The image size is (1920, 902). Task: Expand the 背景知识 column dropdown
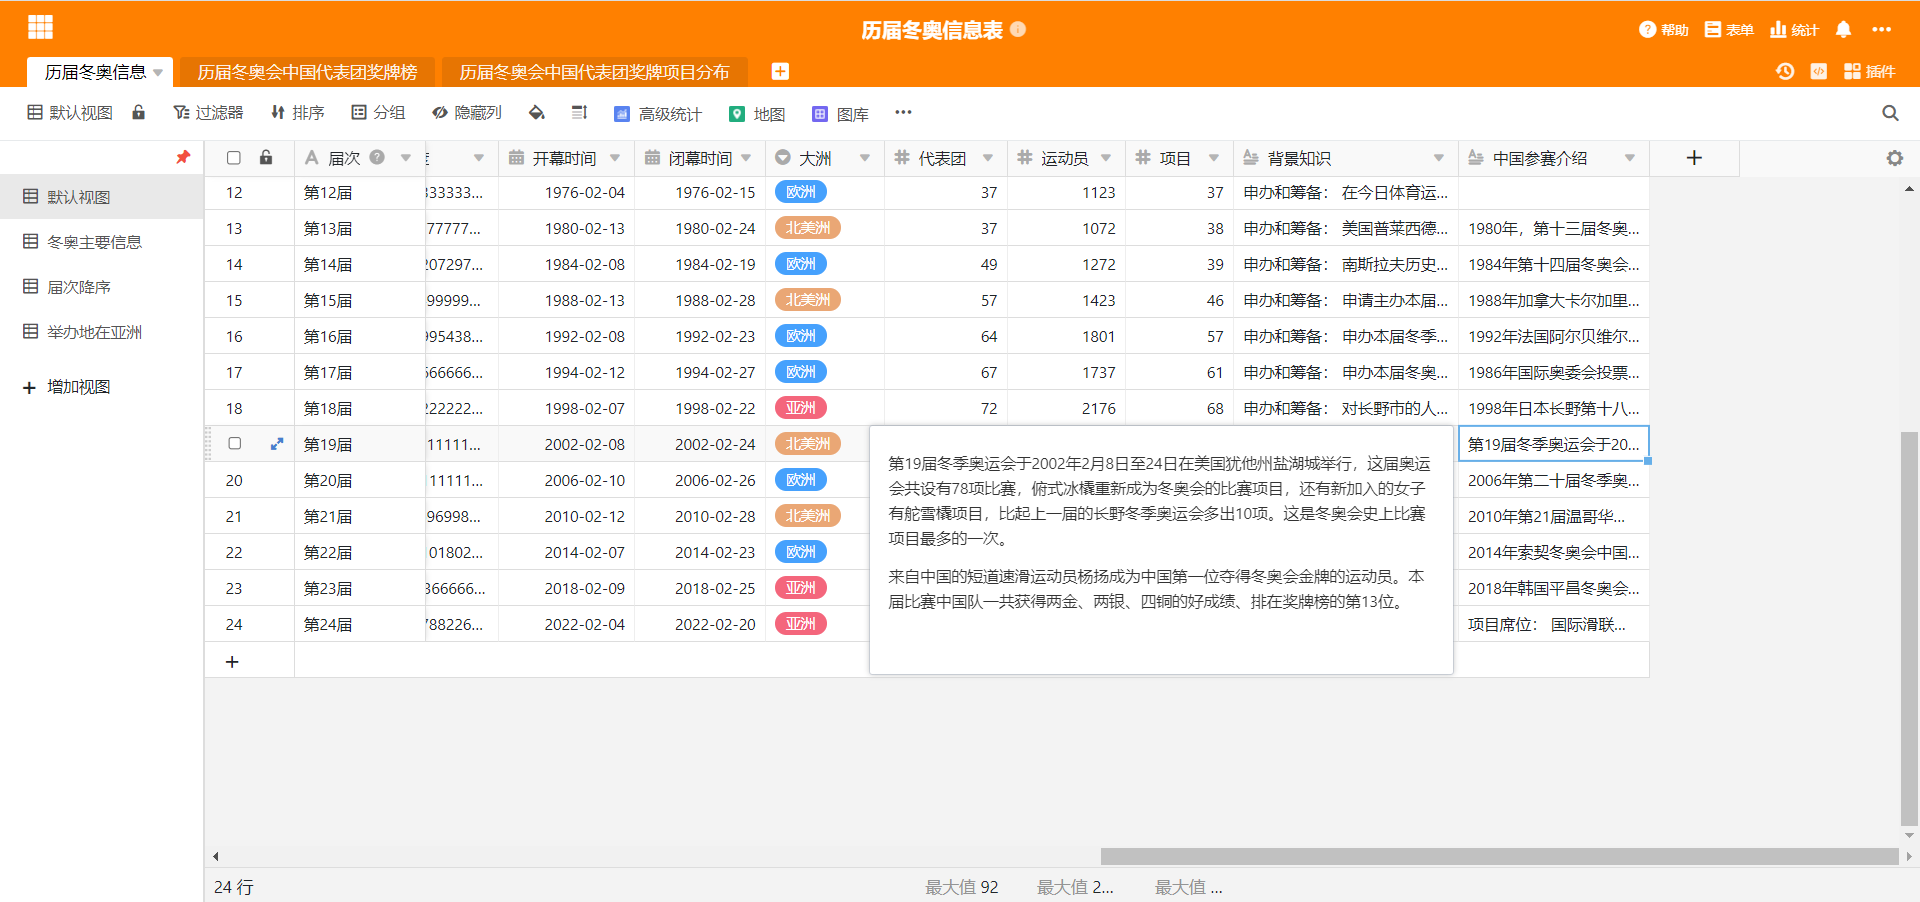click(x=1439, y=158)
